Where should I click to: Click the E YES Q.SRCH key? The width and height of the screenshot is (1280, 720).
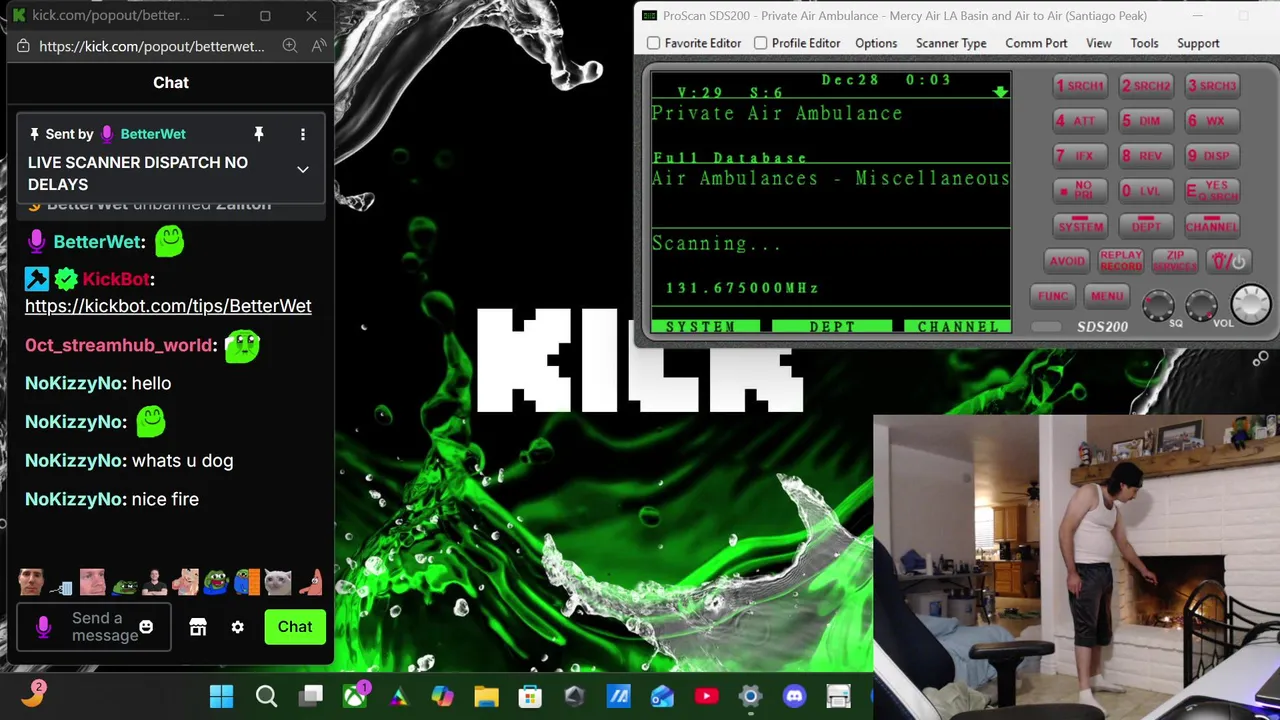point(1212,191)
